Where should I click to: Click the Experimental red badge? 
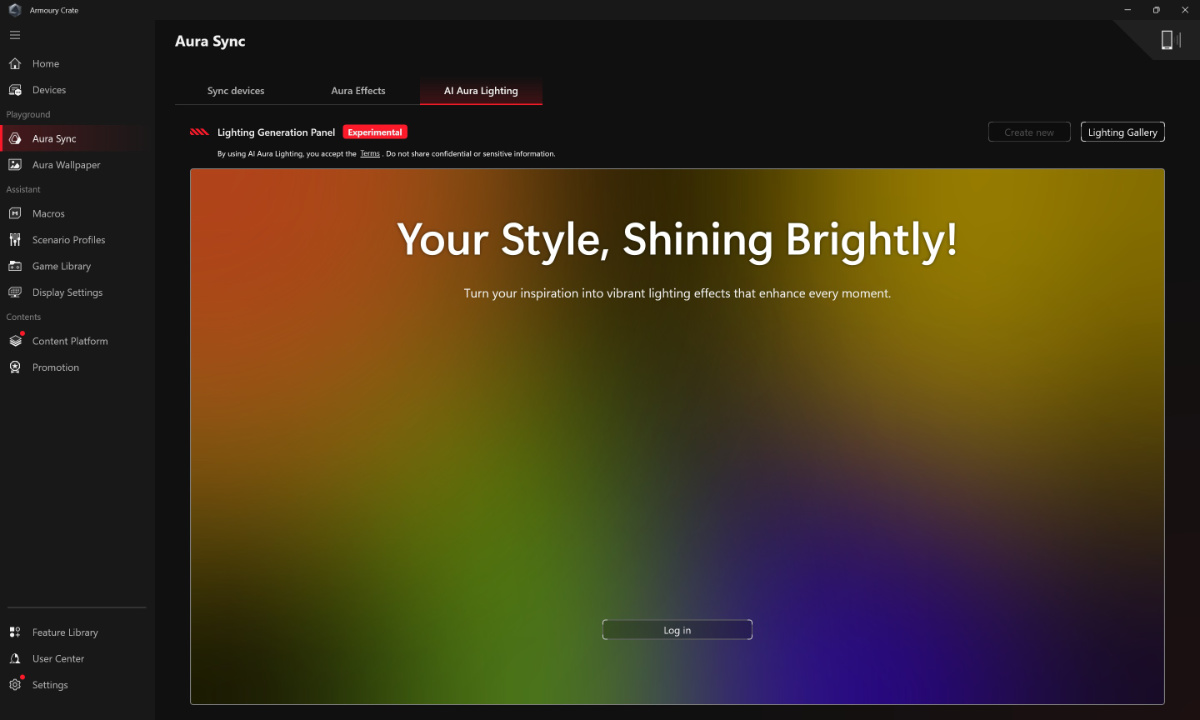[375, 132]
